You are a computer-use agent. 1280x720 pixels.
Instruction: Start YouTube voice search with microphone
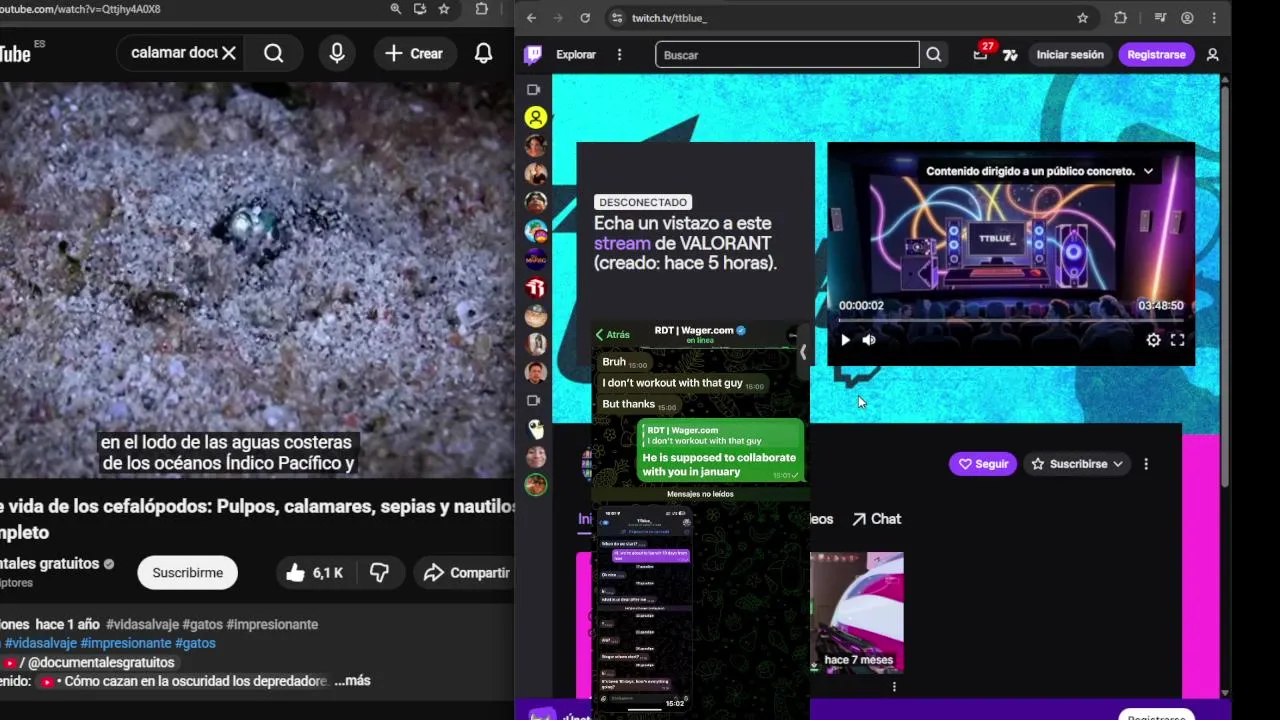[337, 53]
